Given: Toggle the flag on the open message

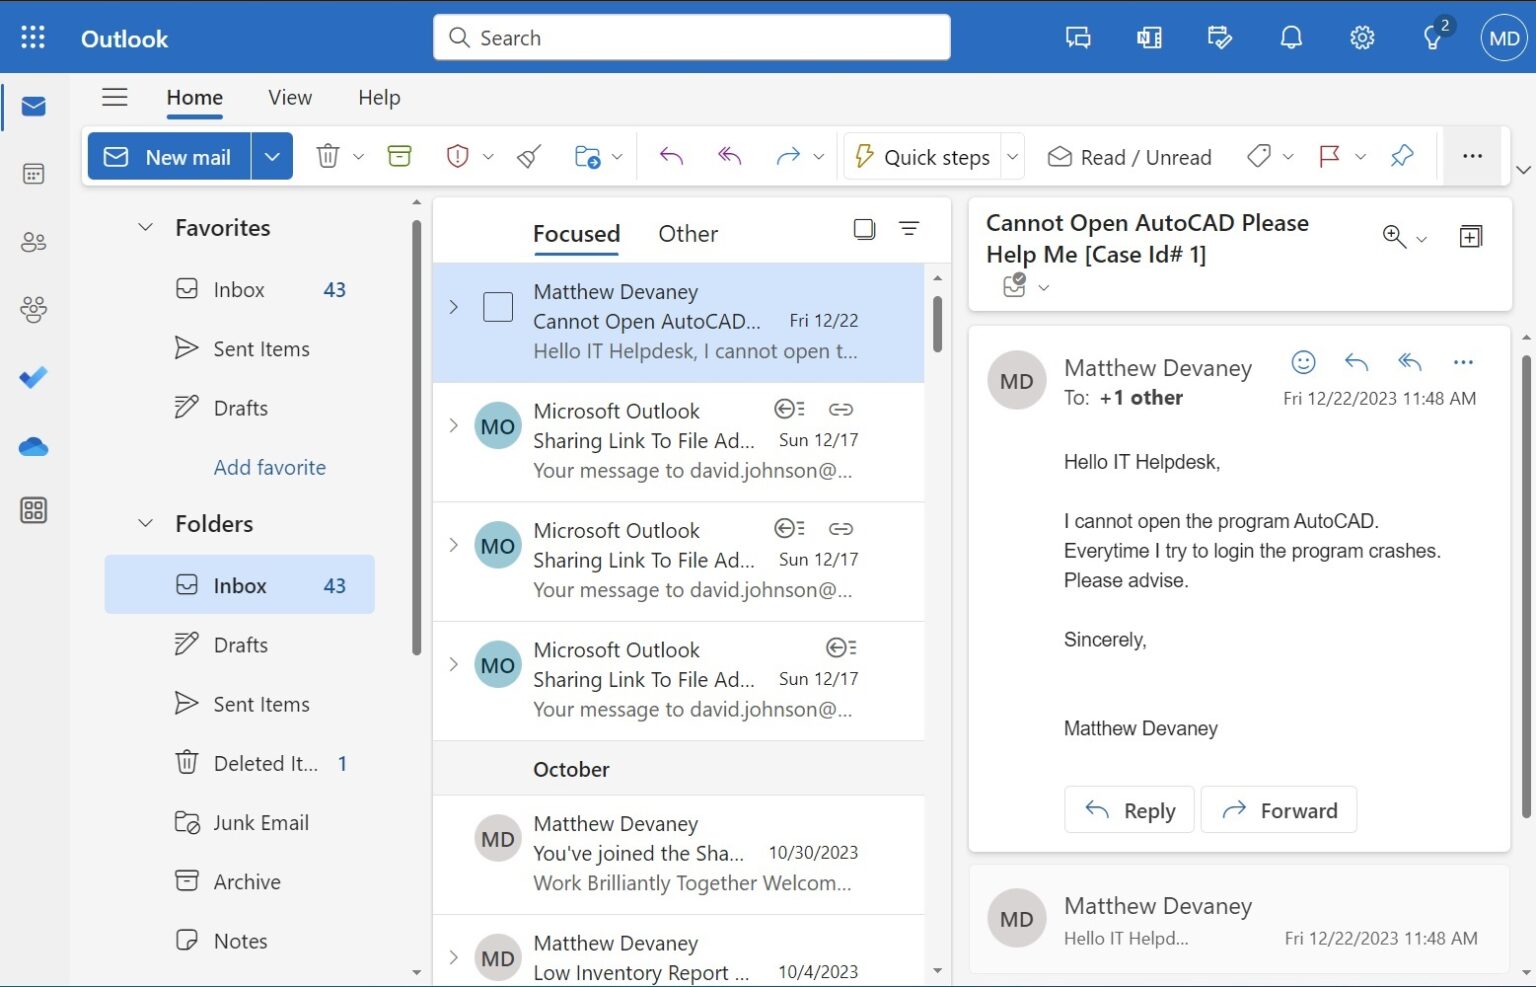Looking at the screenshot, I should pos(1330,156).
